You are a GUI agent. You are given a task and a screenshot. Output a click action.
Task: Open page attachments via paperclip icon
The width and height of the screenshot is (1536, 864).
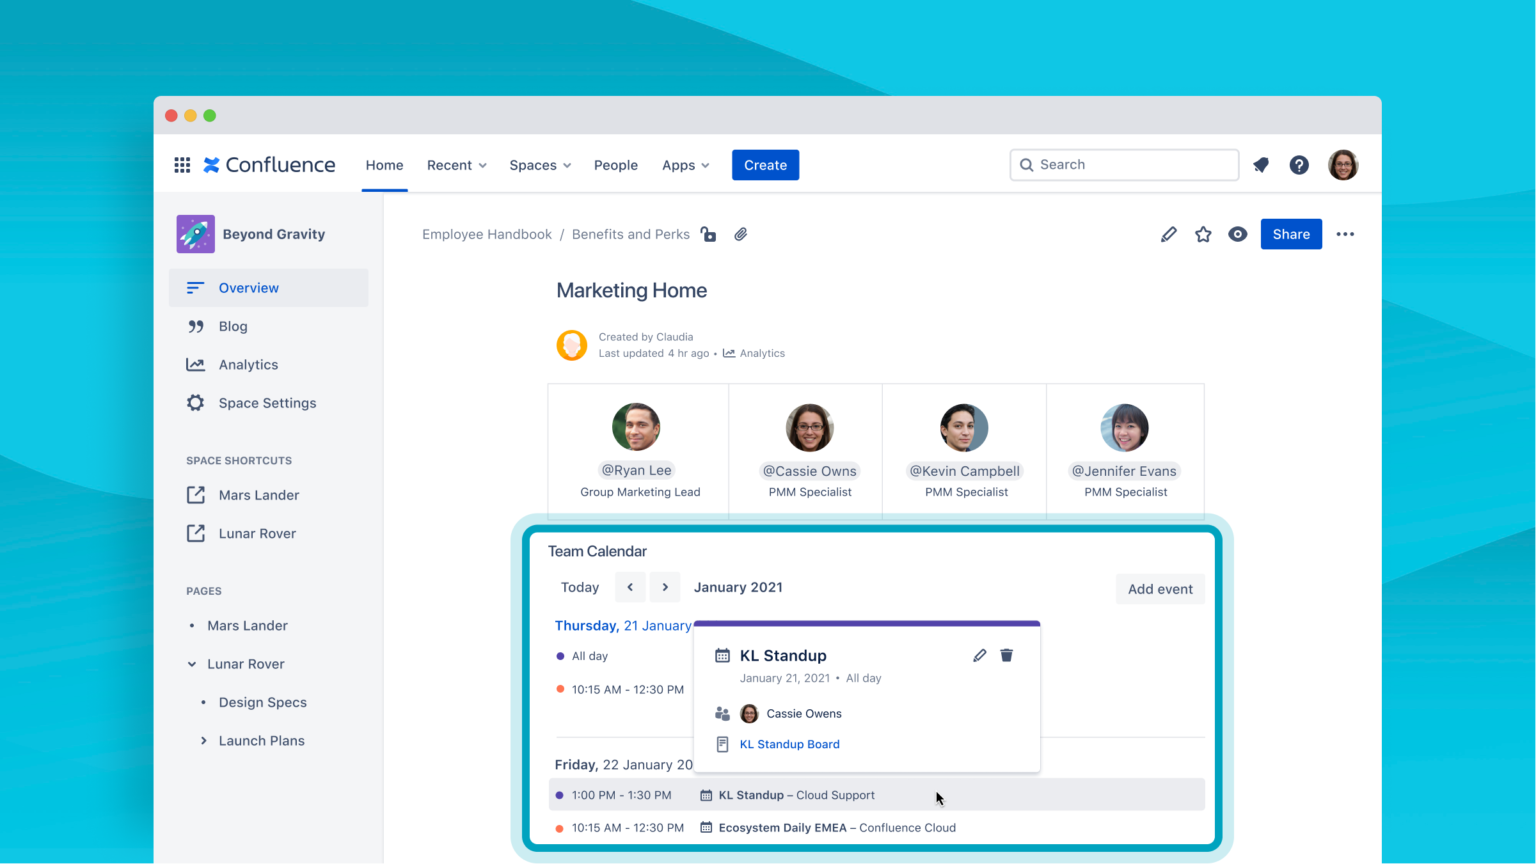(740, 233)
